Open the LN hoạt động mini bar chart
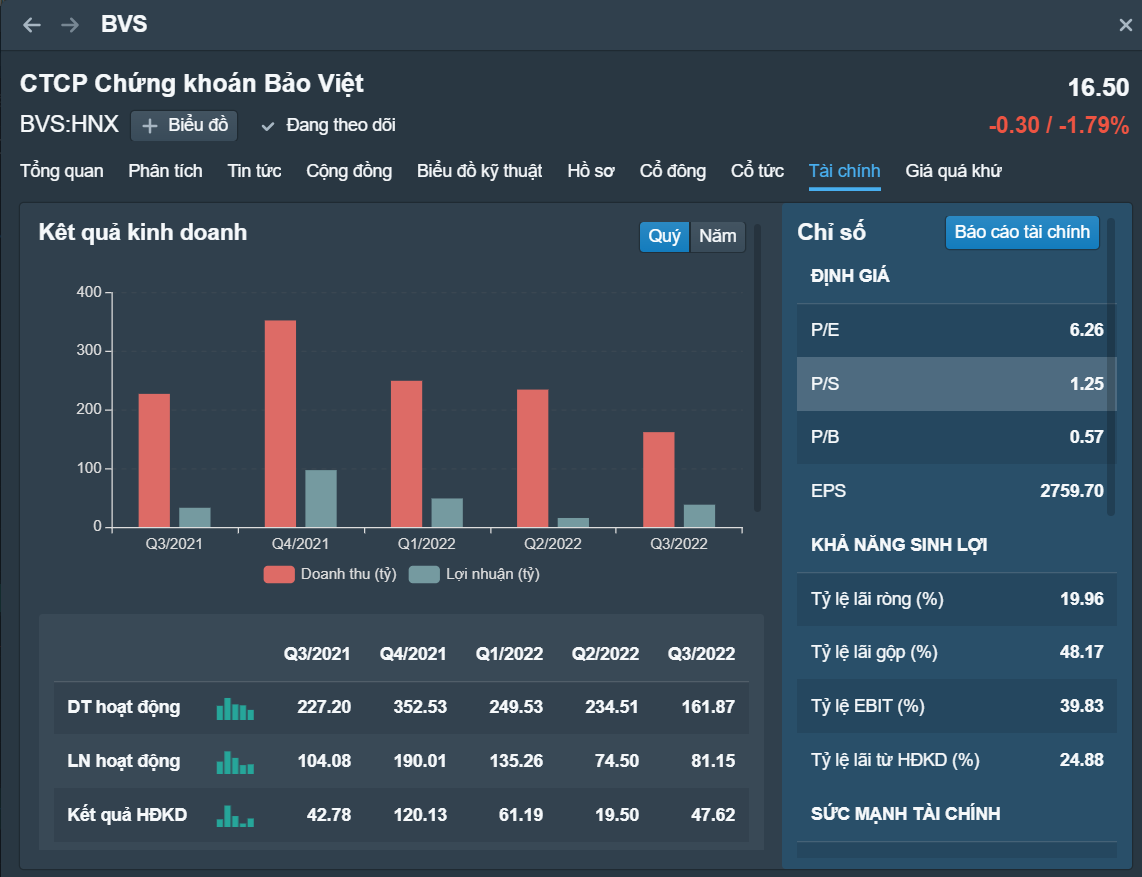 coord(235,762)
